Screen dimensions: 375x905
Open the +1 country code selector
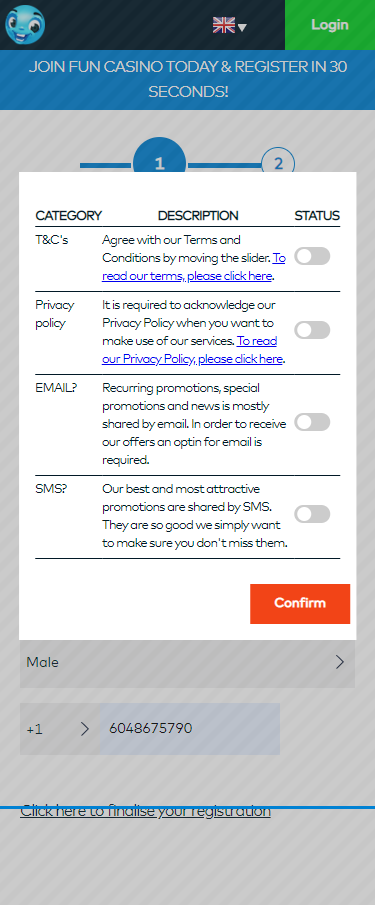point(59,729)
